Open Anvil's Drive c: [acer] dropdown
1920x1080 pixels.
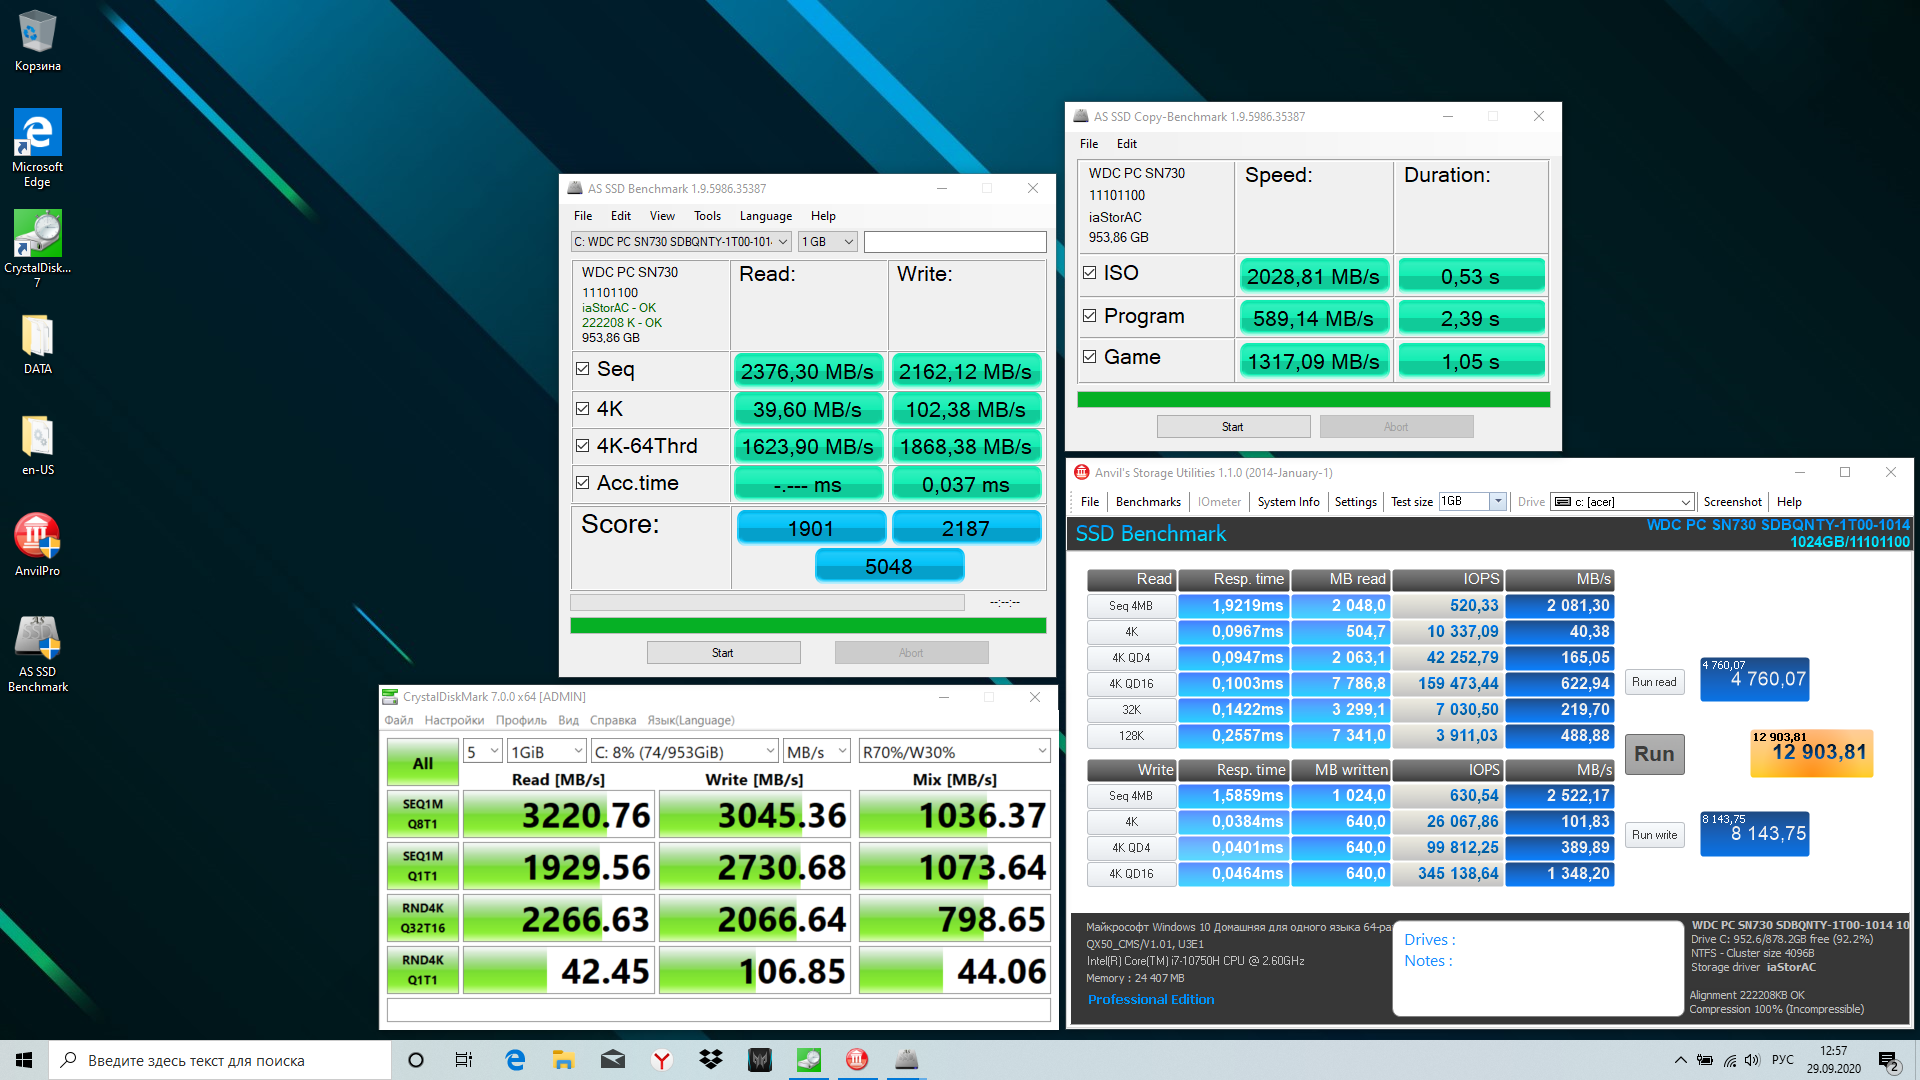point(1622,501)
